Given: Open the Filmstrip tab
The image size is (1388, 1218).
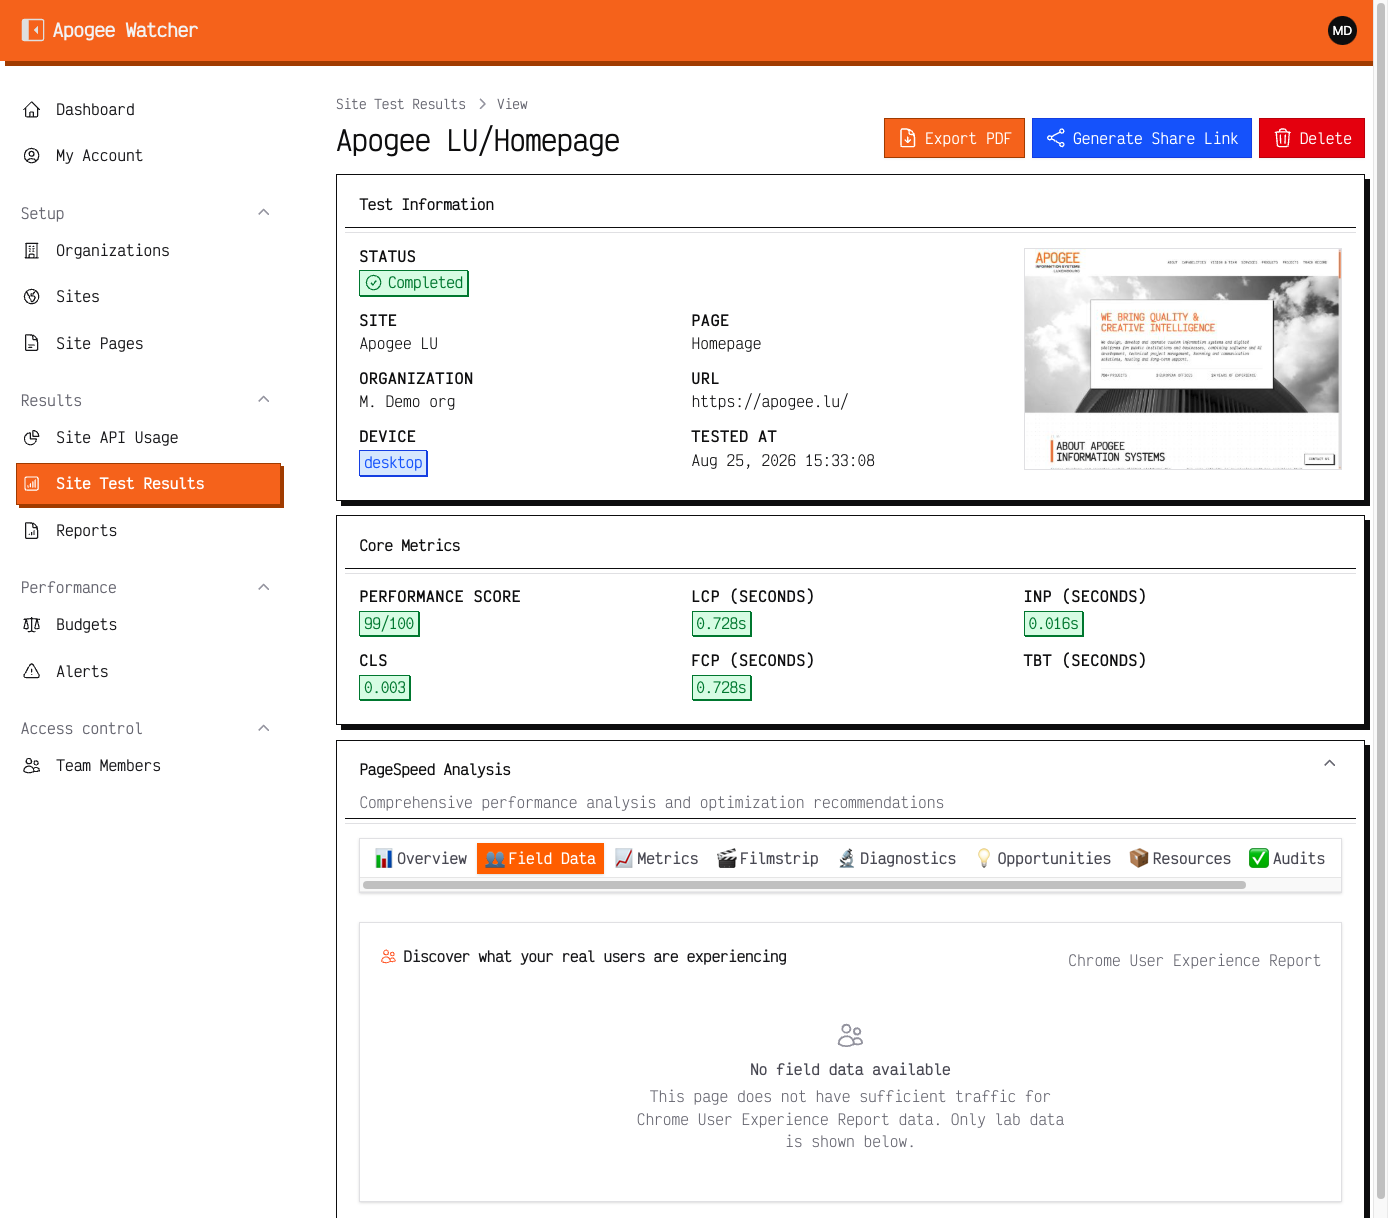Looking at the screenshot, I should [x=768, y=858].
